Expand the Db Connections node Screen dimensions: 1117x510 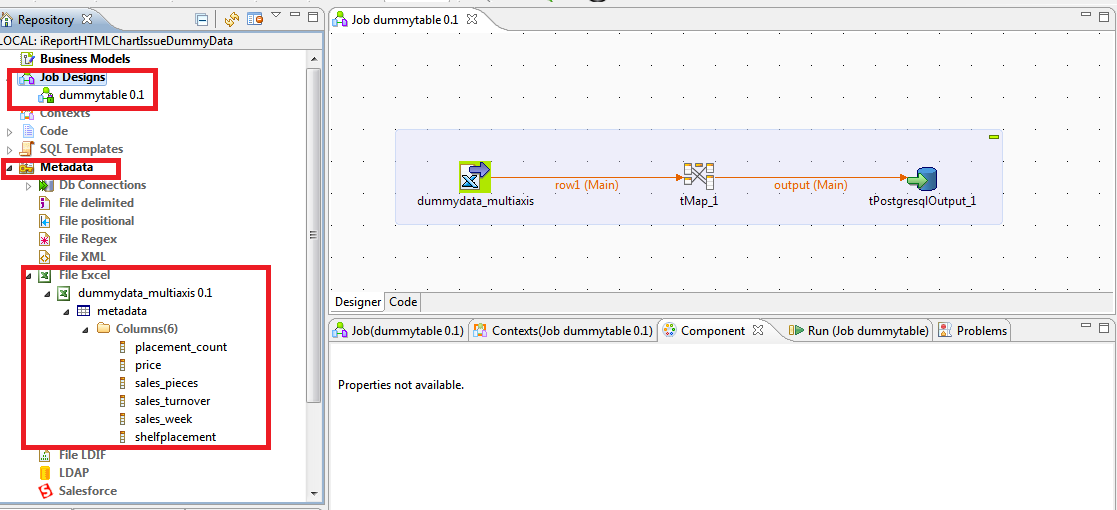click(28, 185)
